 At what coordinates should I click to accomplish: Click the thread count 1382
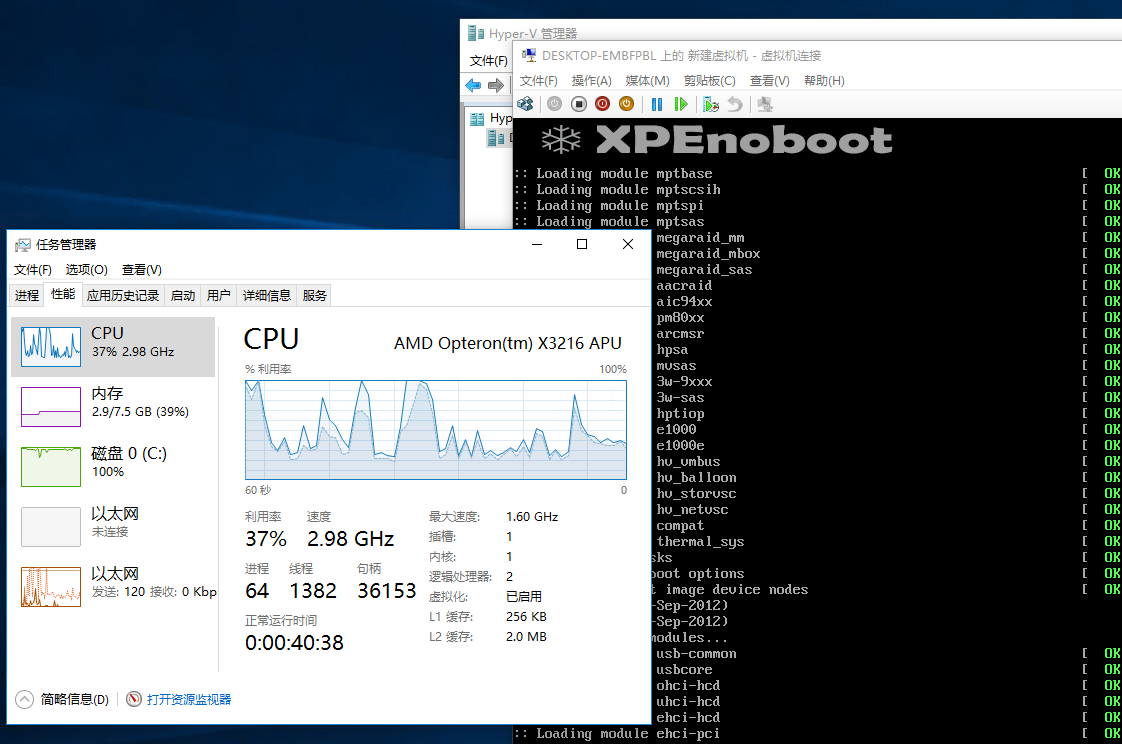pyautogui.click(x=313, y=591)
